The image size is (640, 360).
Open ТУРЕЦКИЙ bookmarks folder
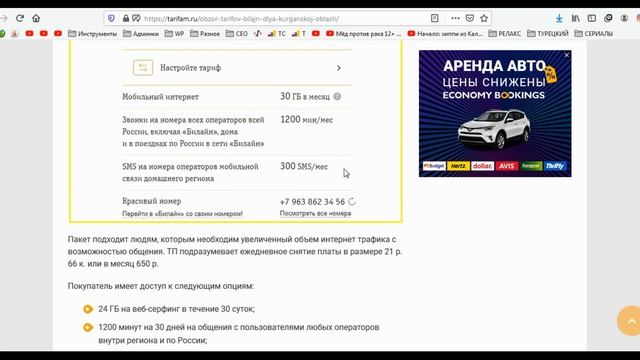(x=548, y=33)
